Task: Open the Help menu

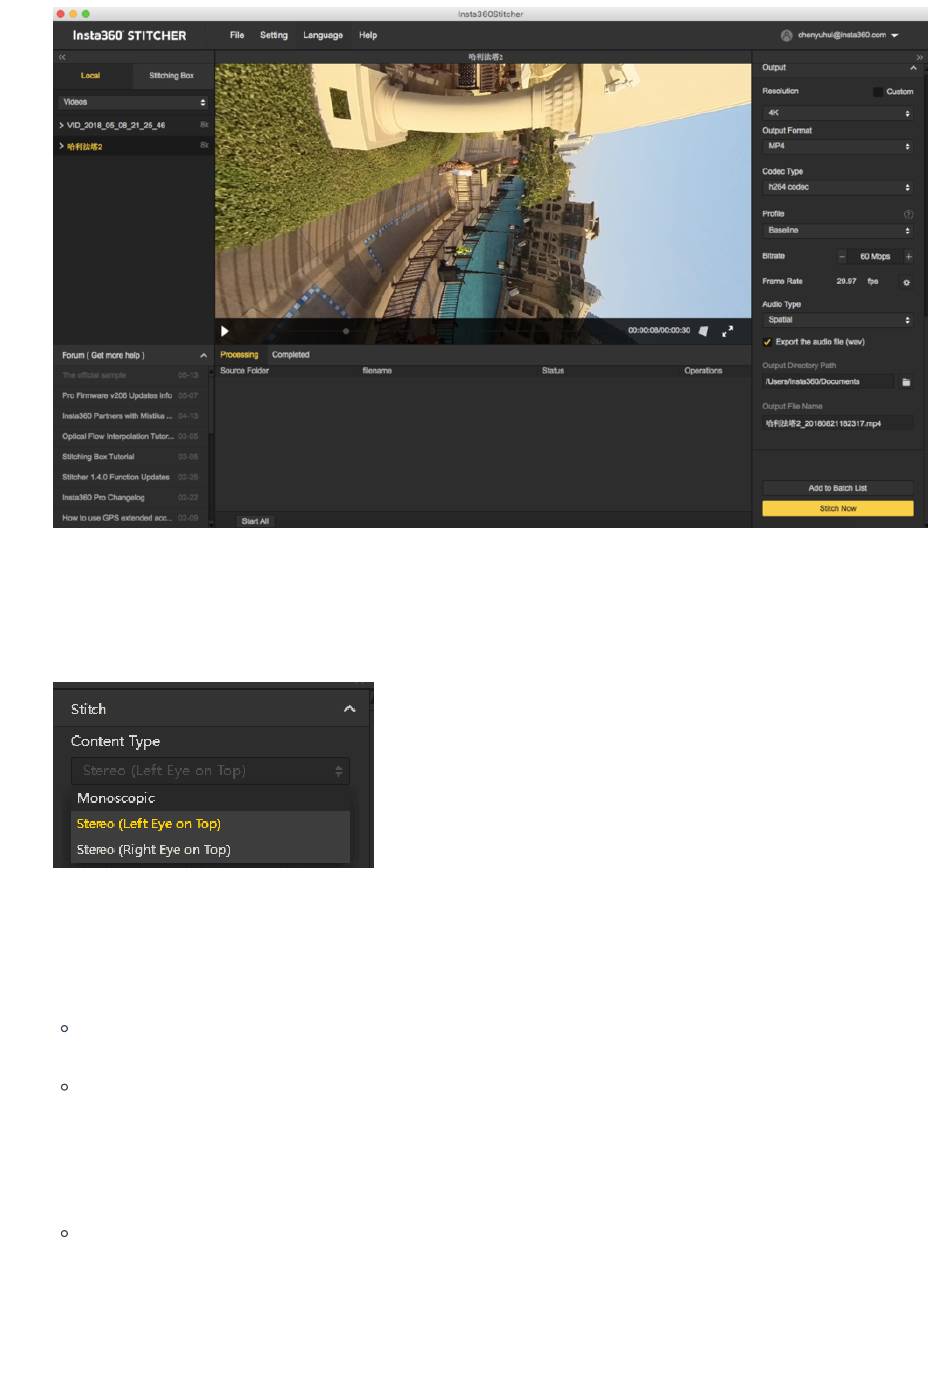Action: (x=368, y=35)
